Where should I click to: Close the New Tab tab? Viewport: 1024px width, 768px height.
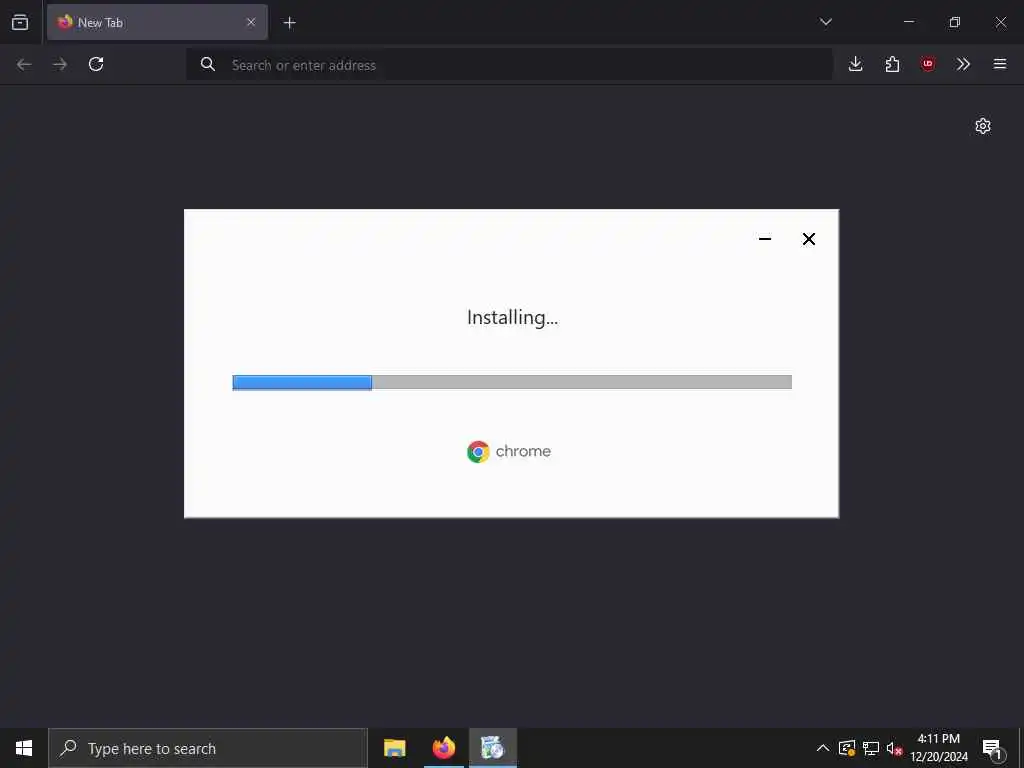[x=251, y=22]
